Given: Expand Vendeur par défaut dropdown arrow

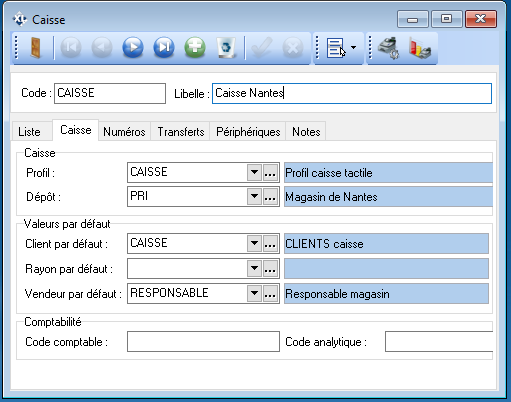Looking at the screenshot, I should tap(254, 293).
